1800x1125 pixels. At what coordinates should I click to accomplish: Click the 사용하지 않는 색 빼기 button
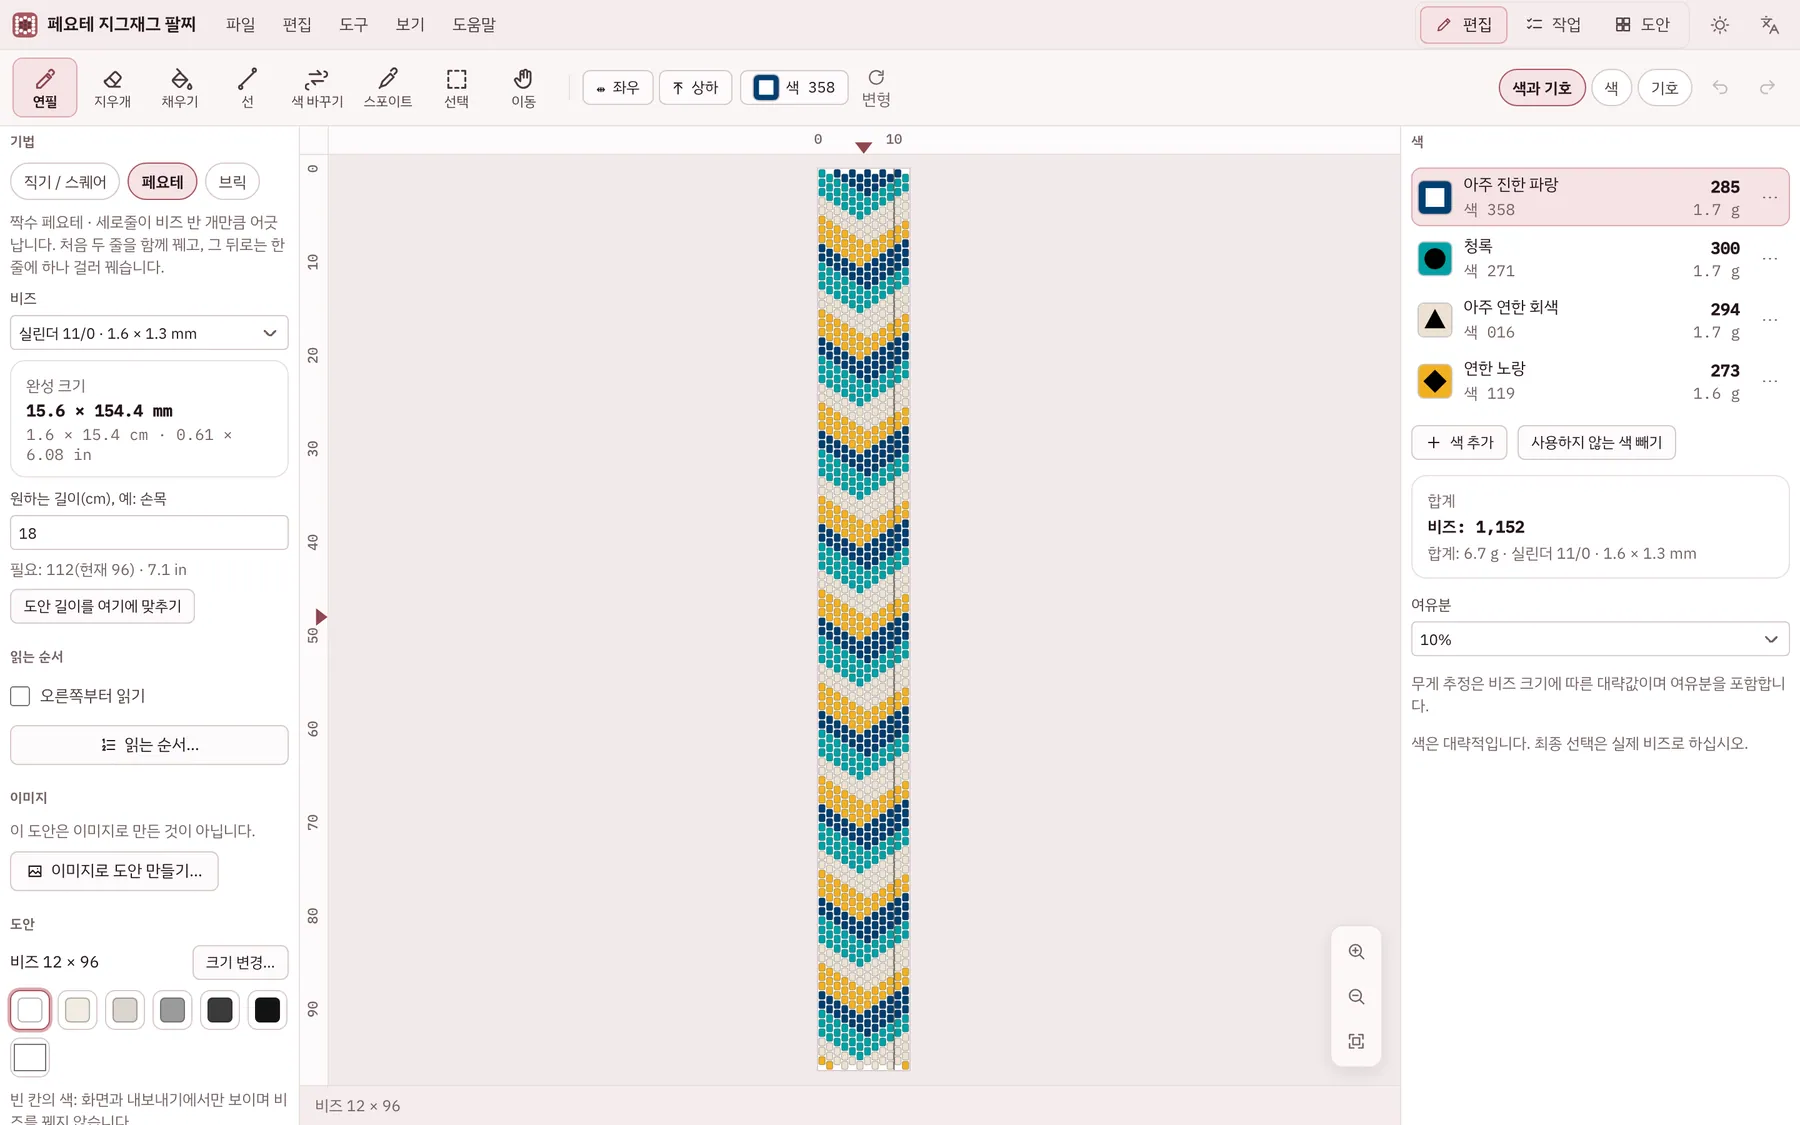point(1596,442)
